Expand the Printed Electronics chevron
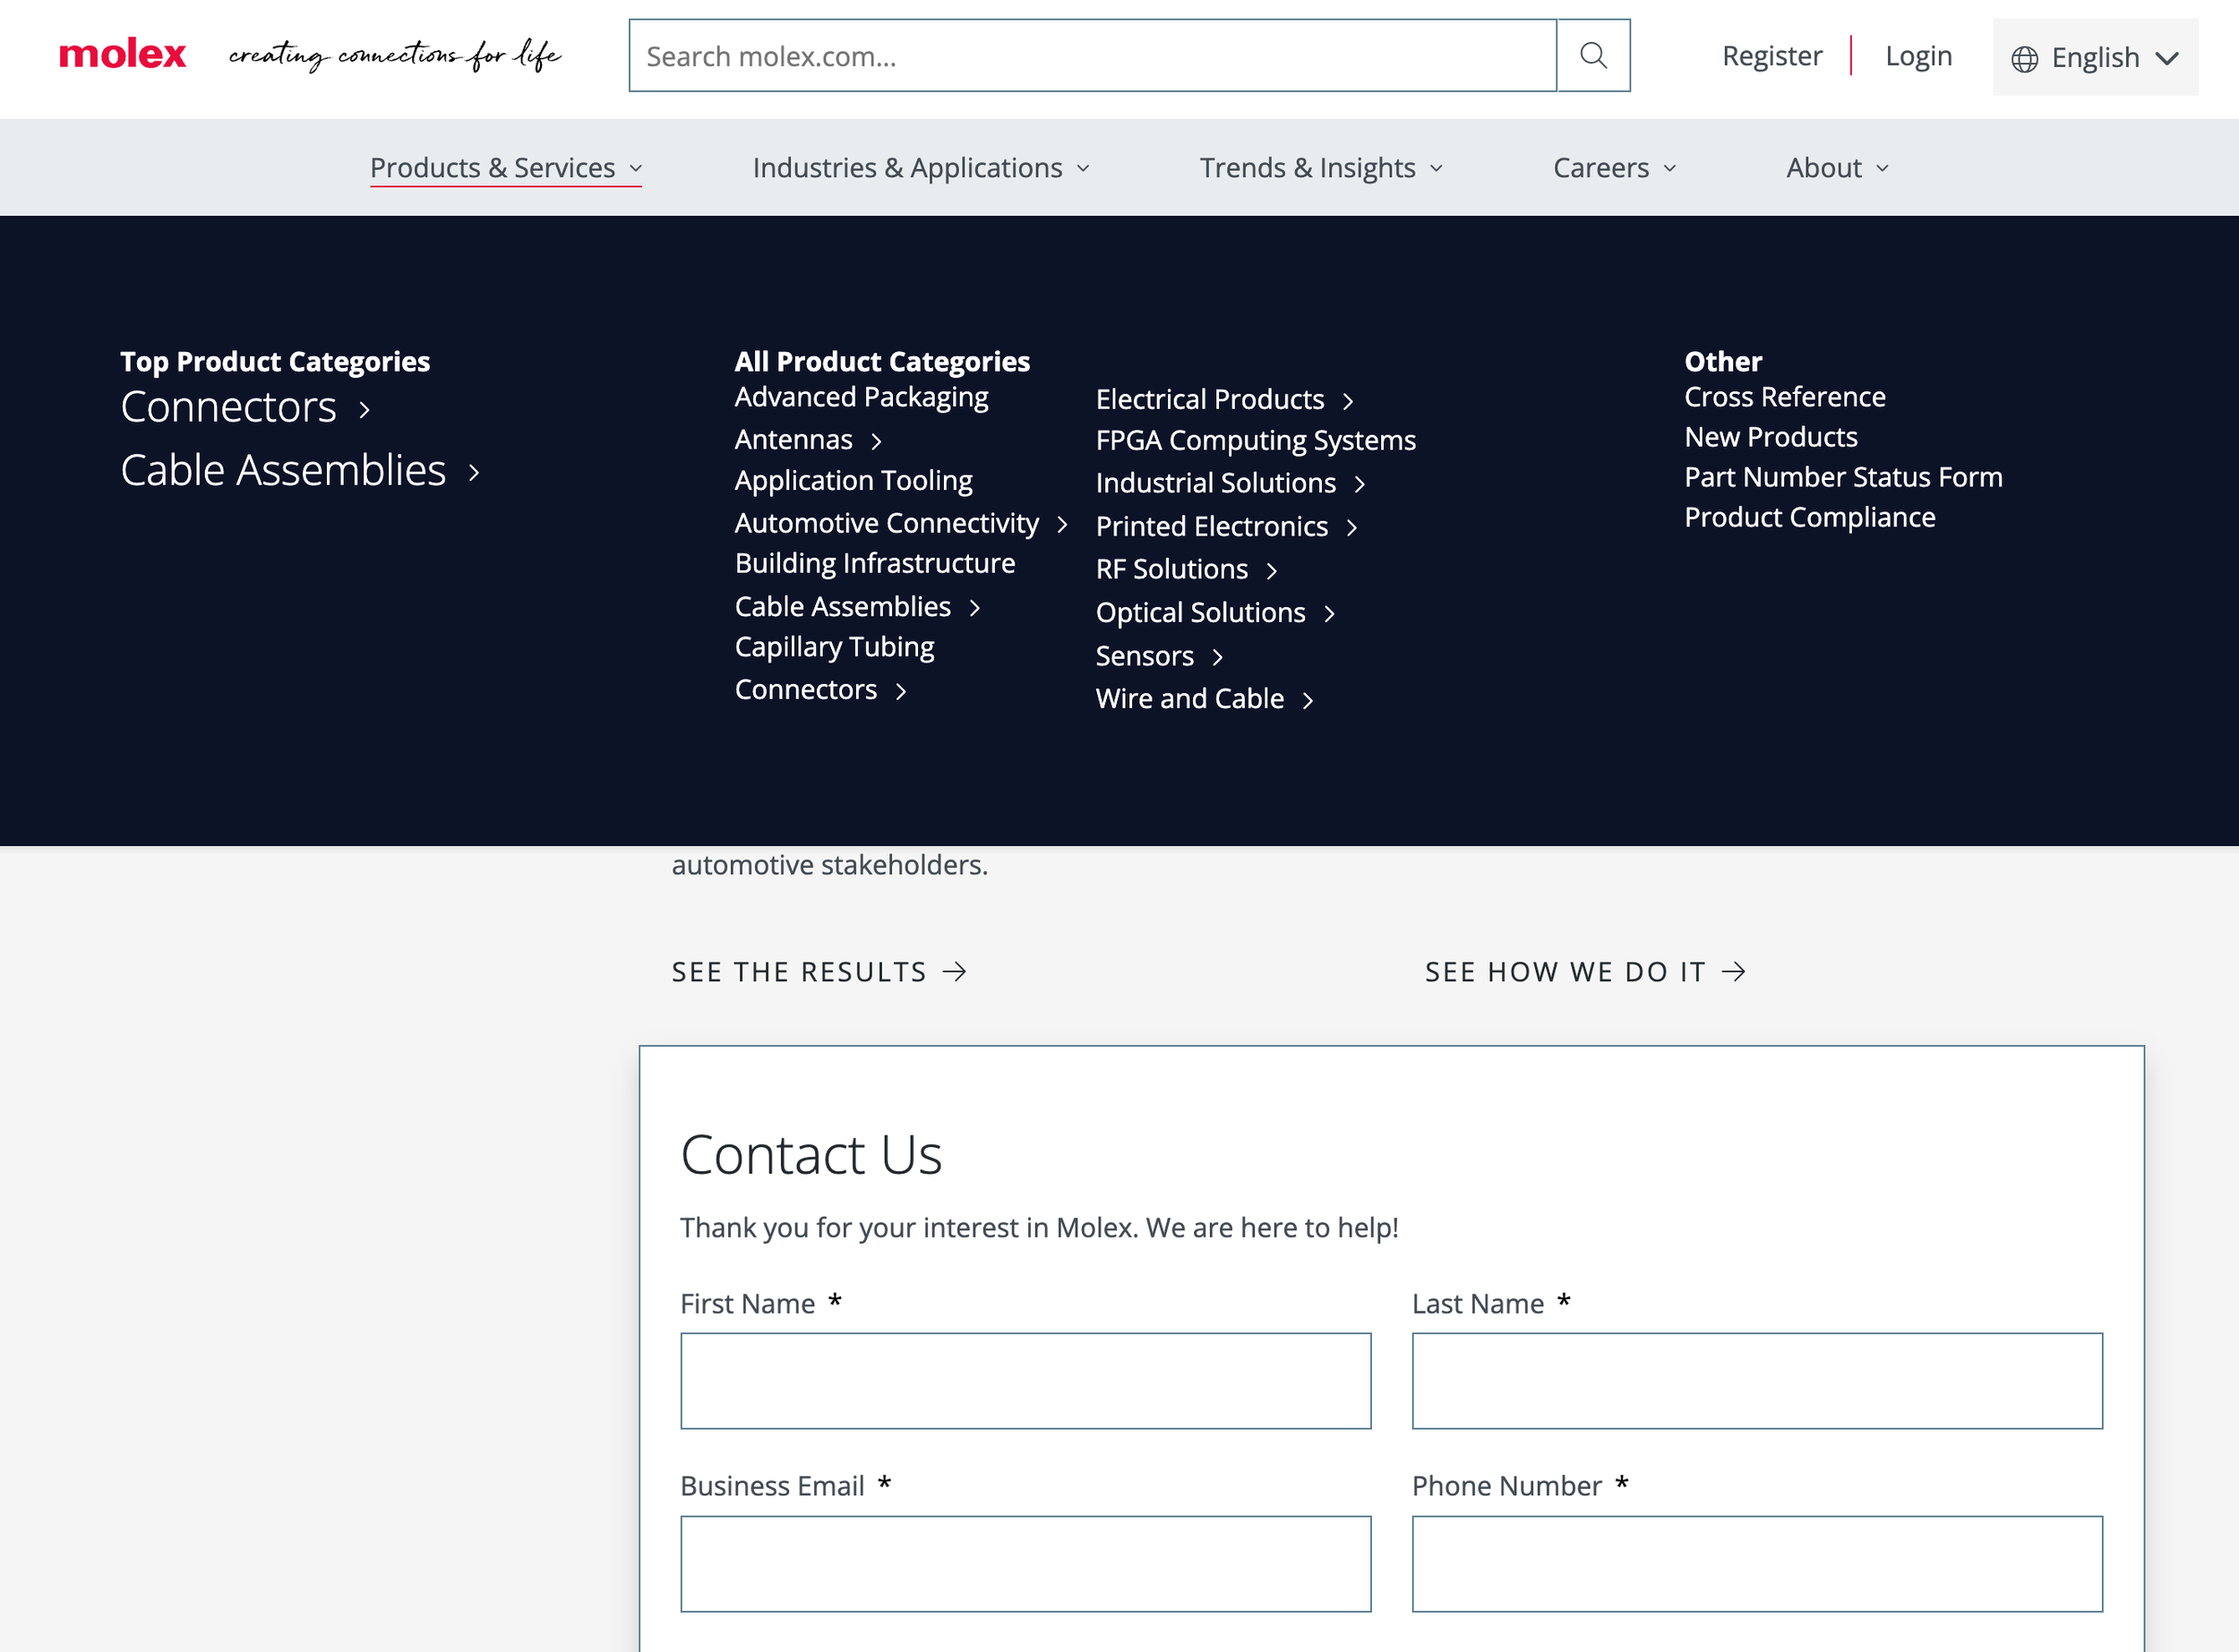This screenshot has height=1652, width=2239. pyautogui.click(x=1352, y=528)
